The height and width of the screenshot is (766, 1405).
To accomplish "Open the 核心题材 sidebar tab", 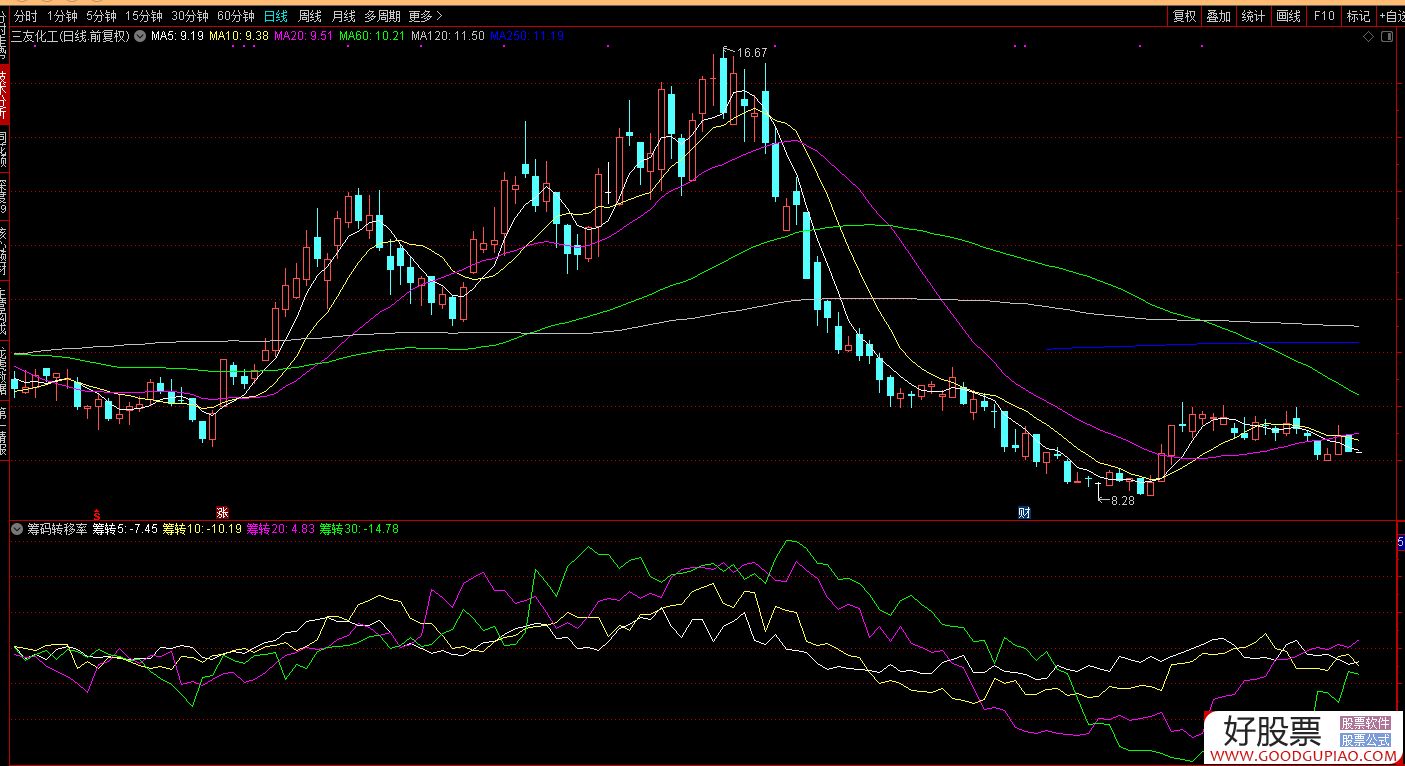I will click(4, 251).
